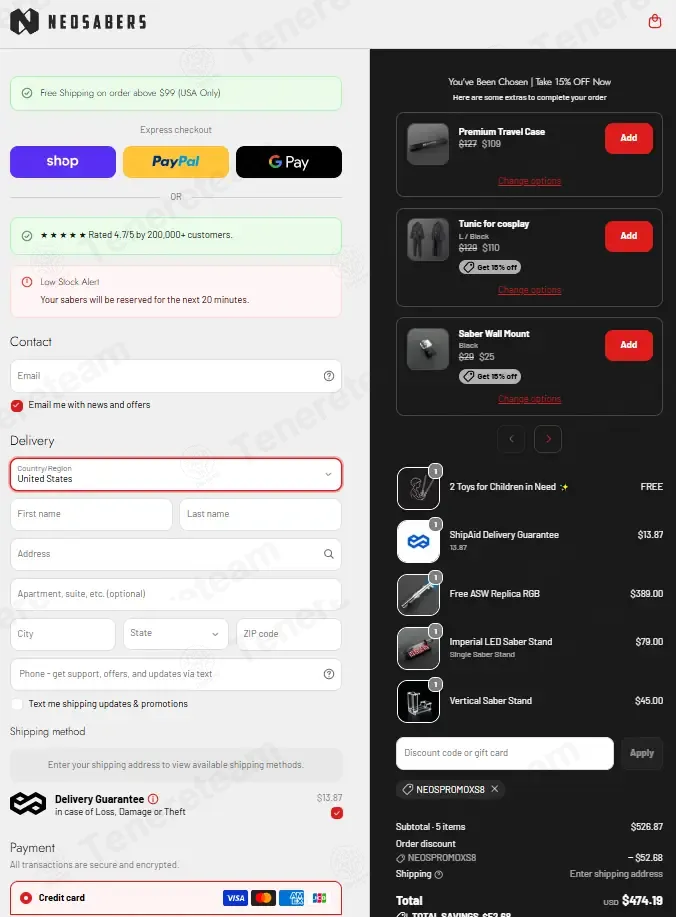Screen dimensions: 676x917
Task: Focus the City input field
Action: pyautogui.click(x=63, y=634)
